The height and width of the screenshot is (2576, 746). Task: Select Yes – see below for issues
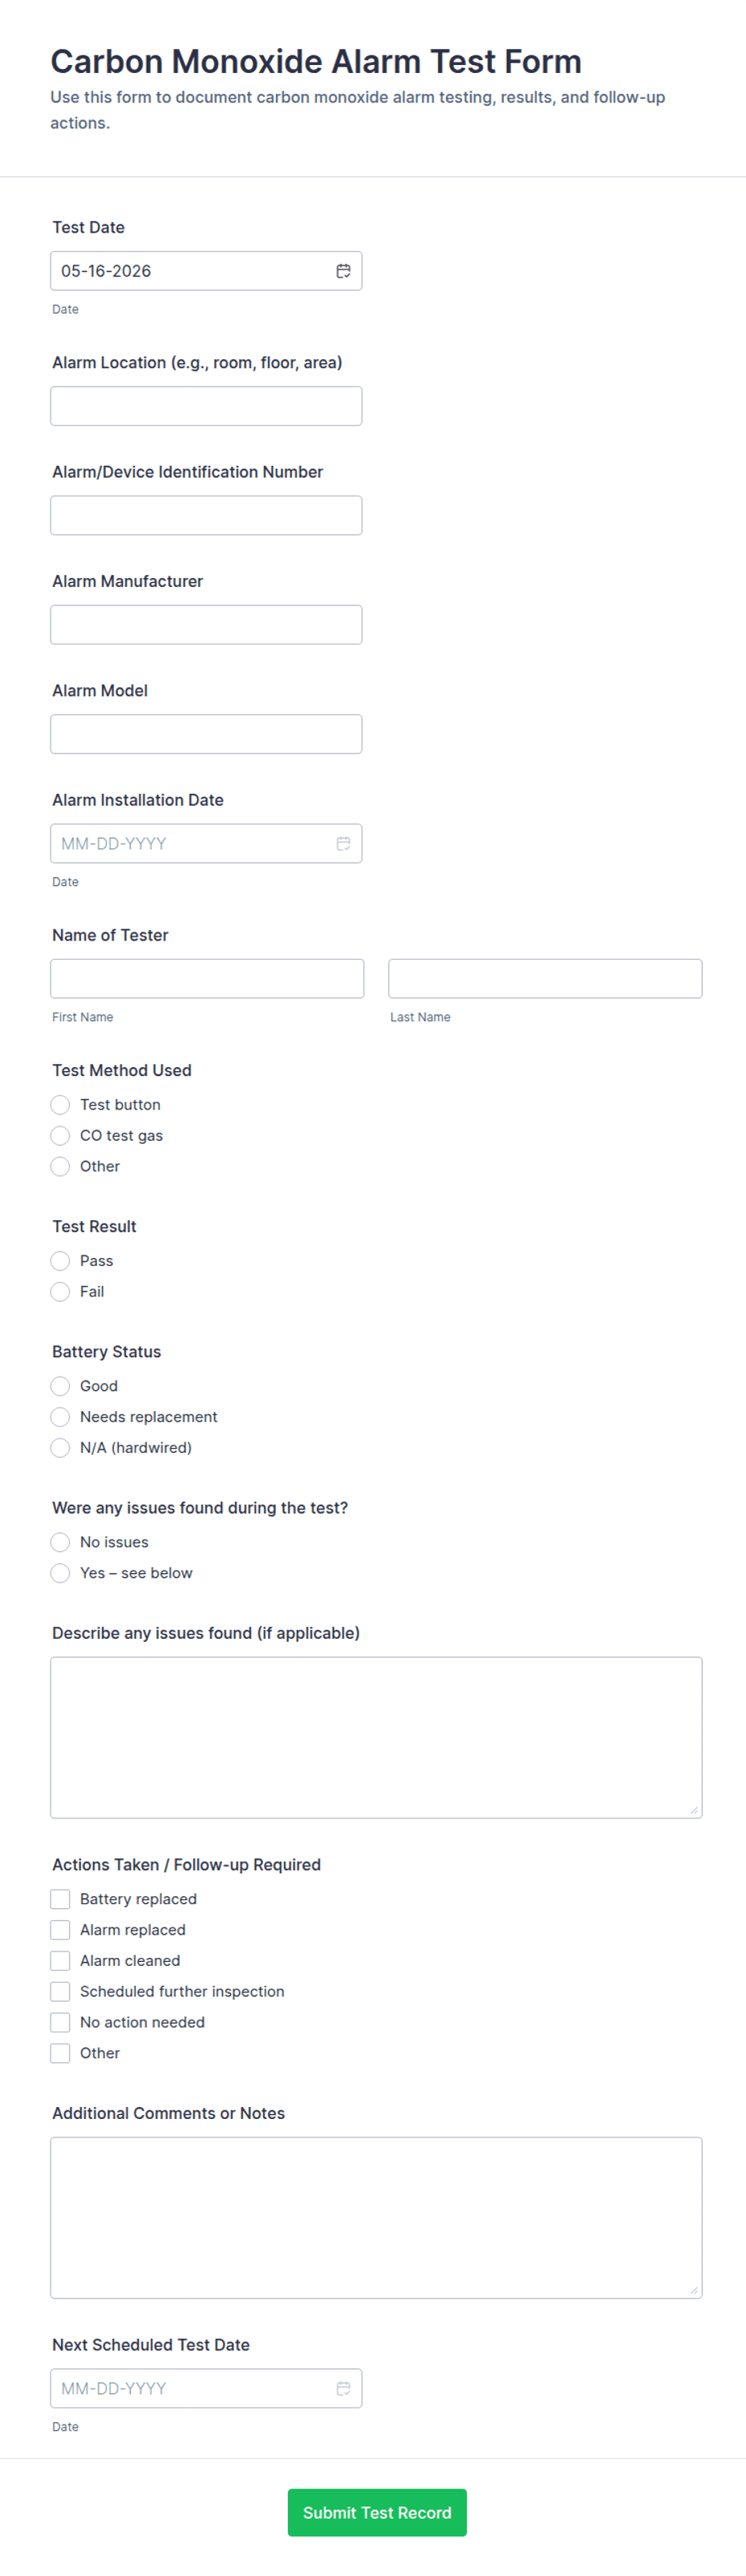60,1573
